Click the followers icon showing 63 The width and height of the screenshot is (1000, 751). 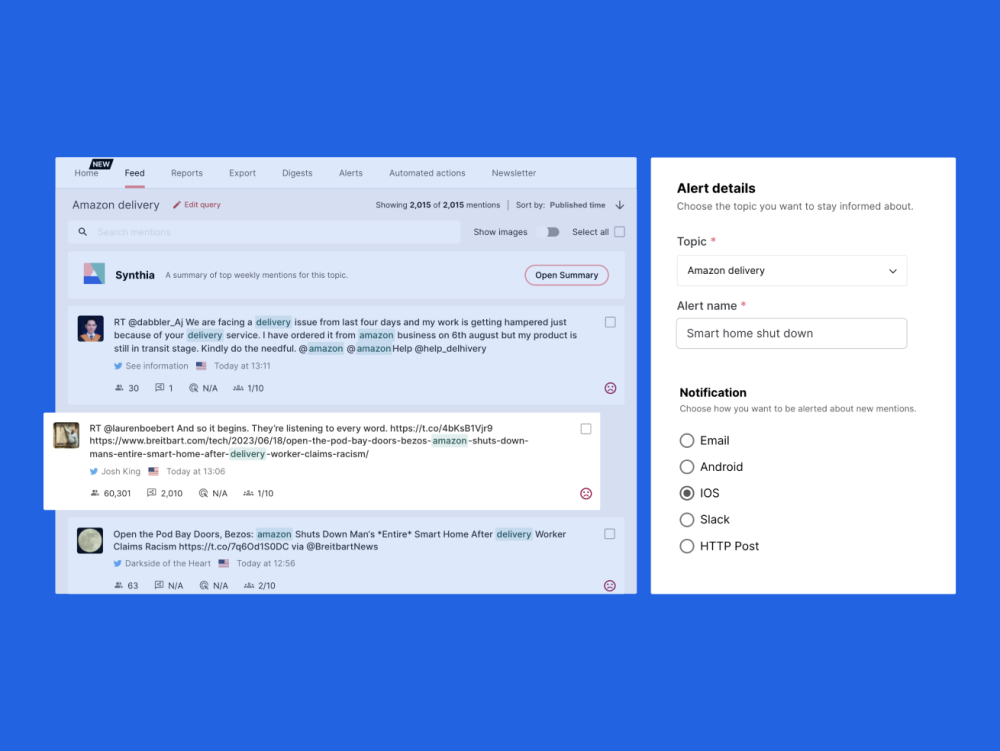point(119,585)
